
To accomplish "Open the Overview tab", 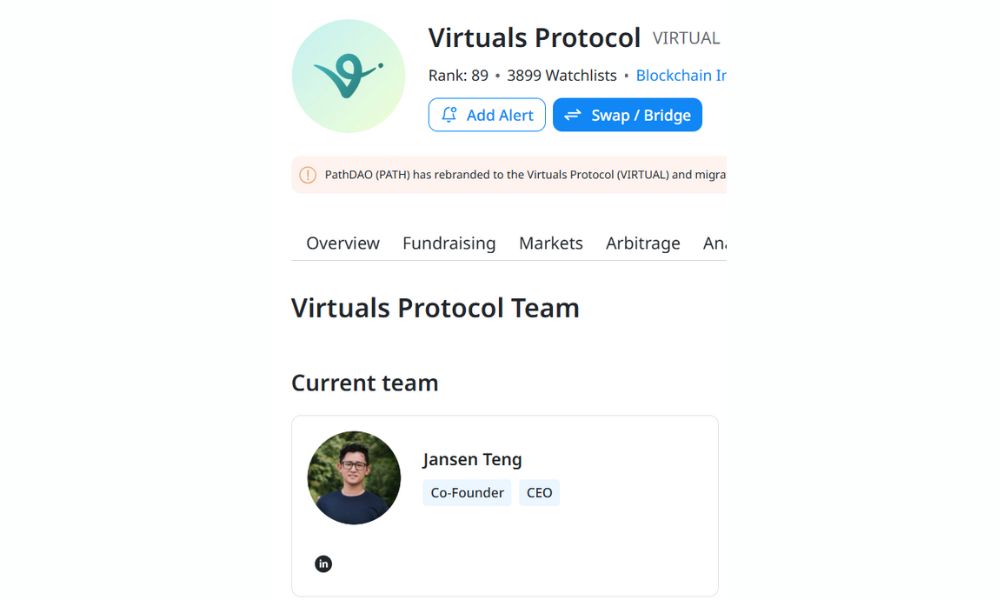I will tap(342, 243).
